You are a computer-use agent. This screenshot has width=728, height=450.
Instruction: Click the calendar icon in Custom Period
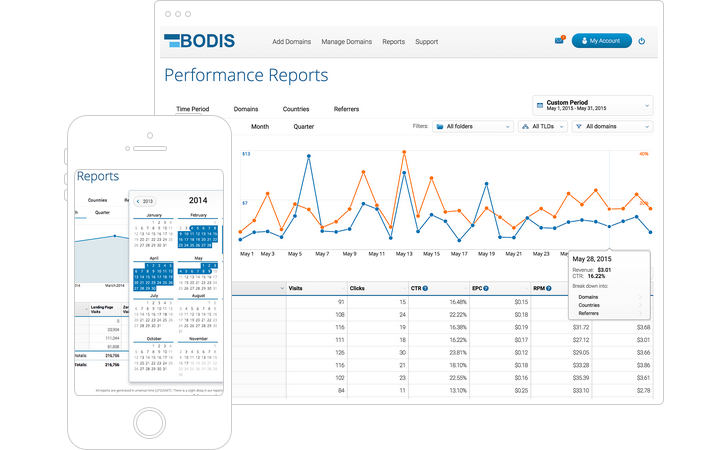(x=540, y=105)
